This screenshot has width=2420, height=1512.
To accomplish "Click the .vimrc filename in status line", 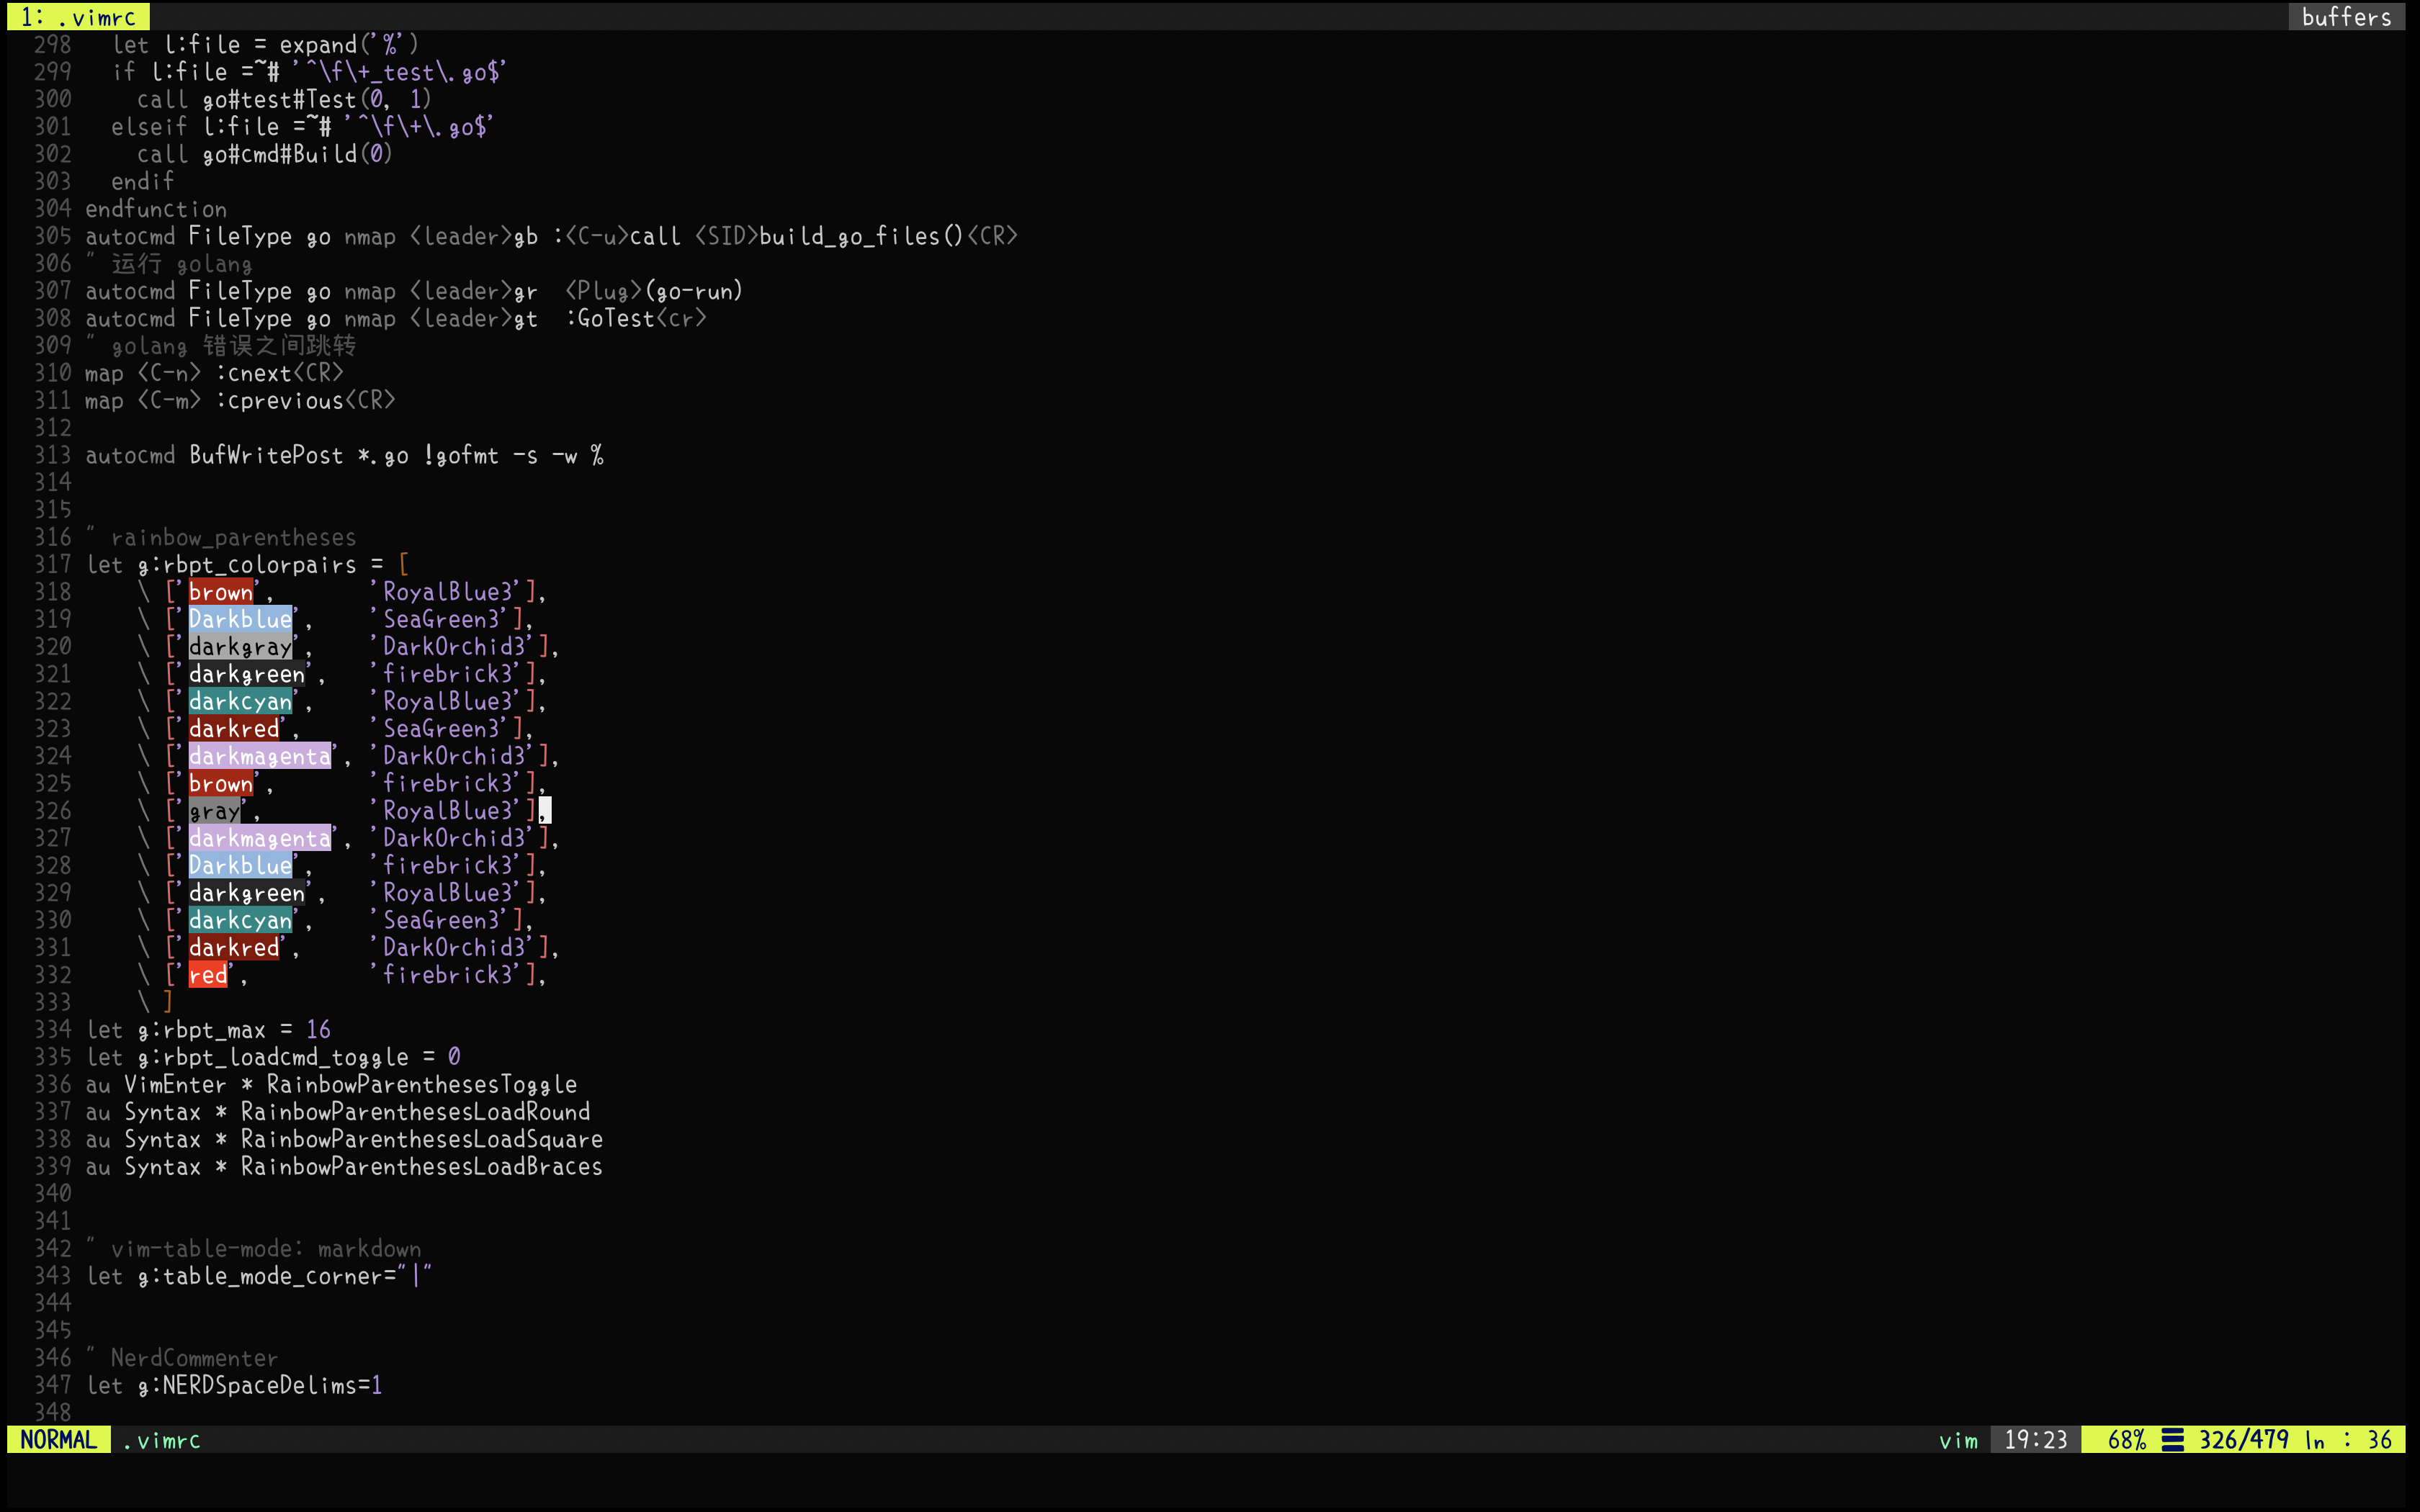I will [x=162, y=1440].
